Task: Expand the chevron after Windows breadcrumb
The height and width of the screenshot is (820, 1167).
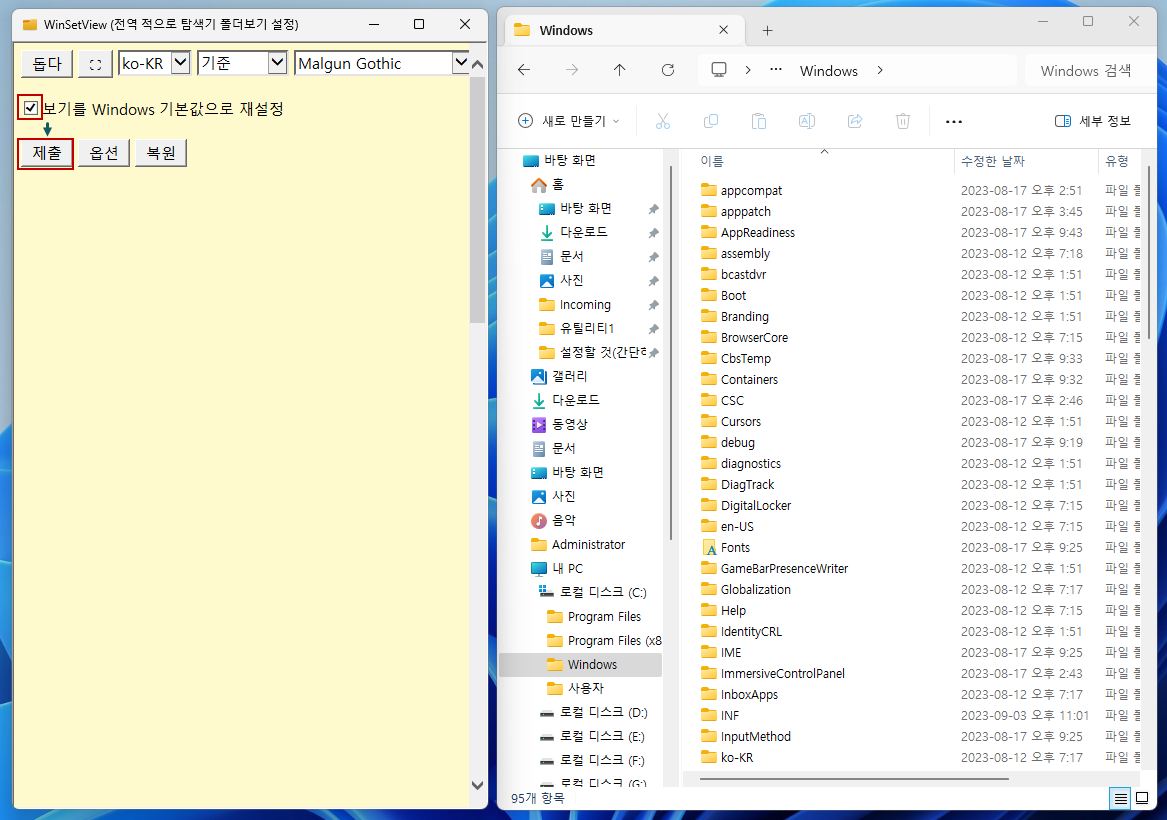Action: [880, 70]
